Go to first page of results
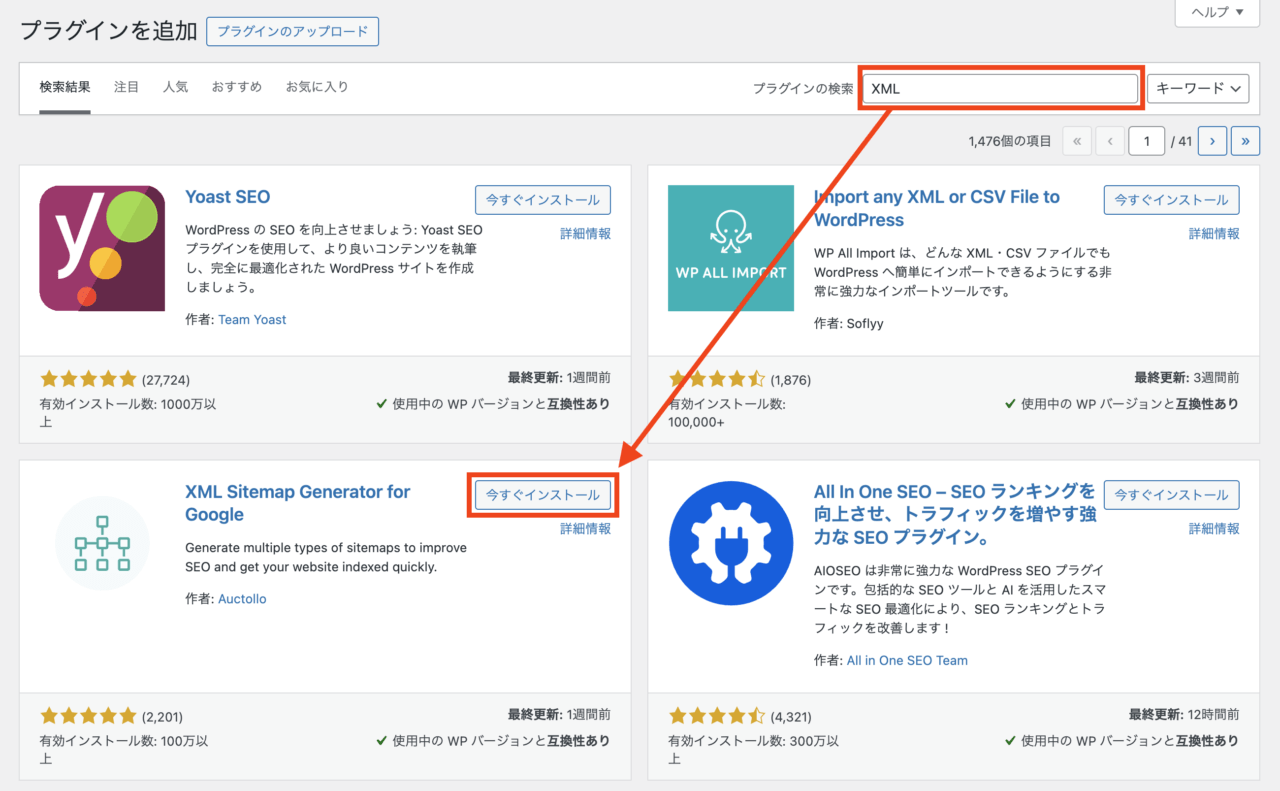The height and width of the screenshot is (791, 1280). tap(1077, 142)
